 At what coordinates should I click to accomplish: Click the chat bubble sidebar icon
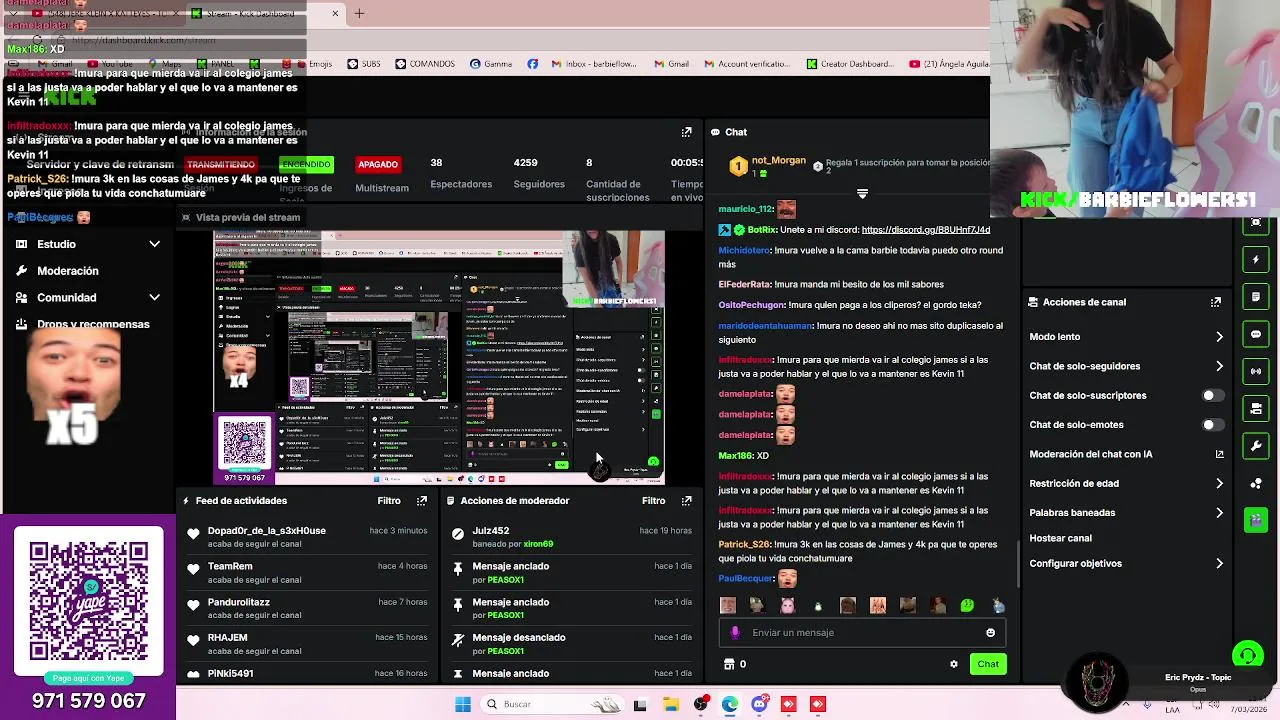point(1256,334)
